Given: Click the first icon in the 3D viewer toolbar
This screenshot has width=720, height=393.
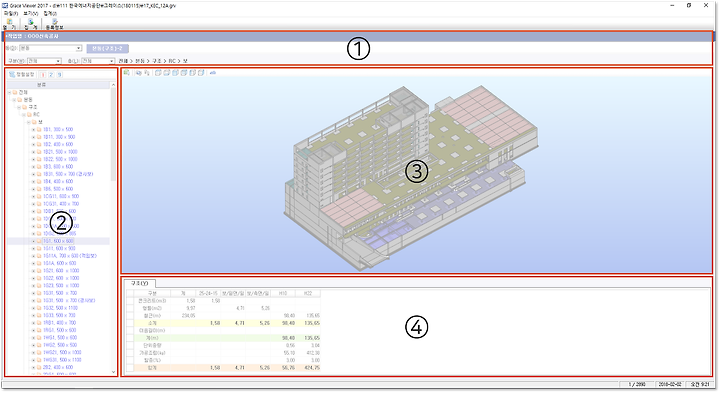Looking at the screenshot, I should tap(127, 73).
